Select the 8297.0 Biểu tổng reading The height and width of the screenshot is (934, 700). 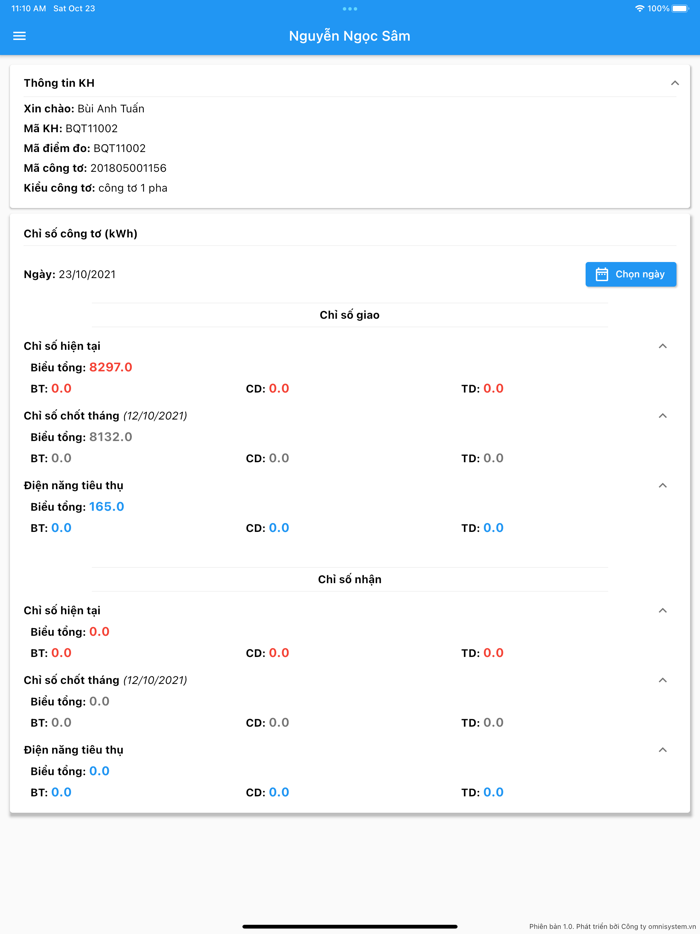point(110,367)
